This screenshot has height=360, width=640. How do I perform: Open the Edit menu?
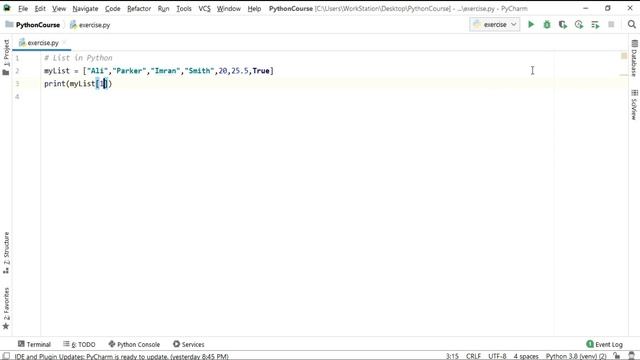tap(40, 8)
